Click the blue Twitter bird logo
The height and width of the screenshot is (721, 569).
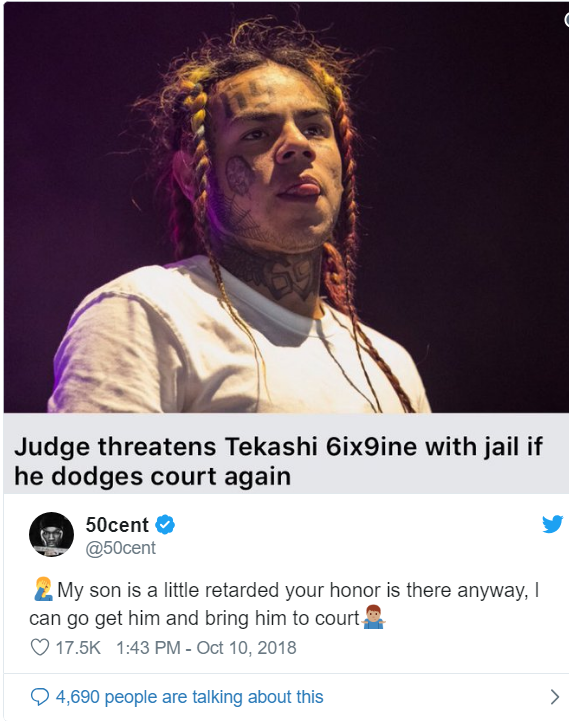coord(552,524)
